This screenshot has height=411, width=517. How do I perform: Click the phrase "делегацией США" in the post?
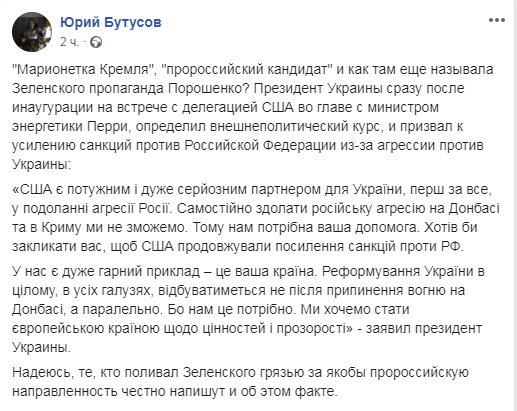coord(238,108)
